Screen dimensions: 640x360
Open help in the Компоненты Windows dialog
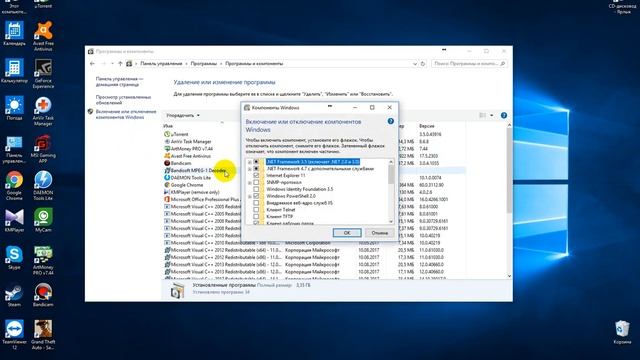[x=391, y=121]
